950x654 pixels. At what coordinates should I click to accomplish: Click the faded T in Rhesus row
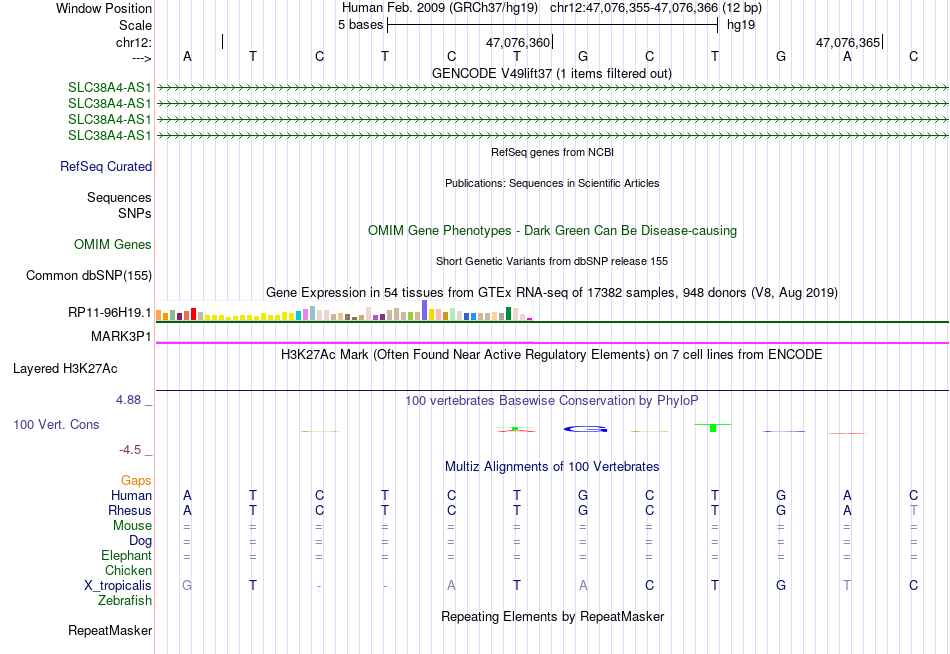(914, 510)
